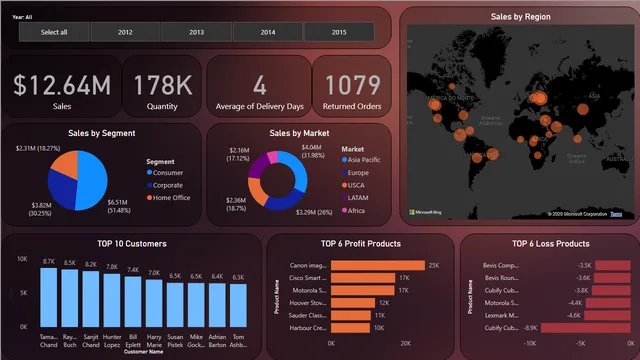This screenshot has width=640, height=360.
Task: Select the Tom Ashb... customer bar
Action: (238, 306)
